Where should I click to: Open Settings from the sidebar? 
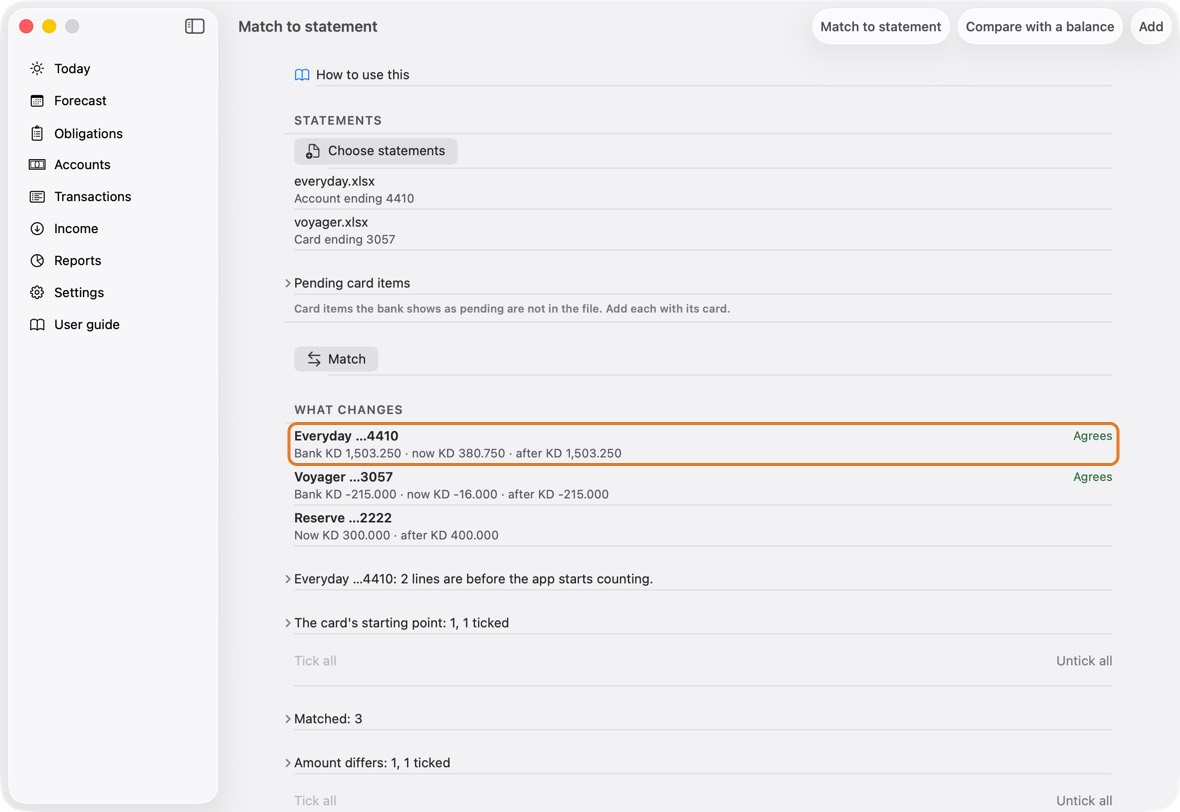click(79, 293)
